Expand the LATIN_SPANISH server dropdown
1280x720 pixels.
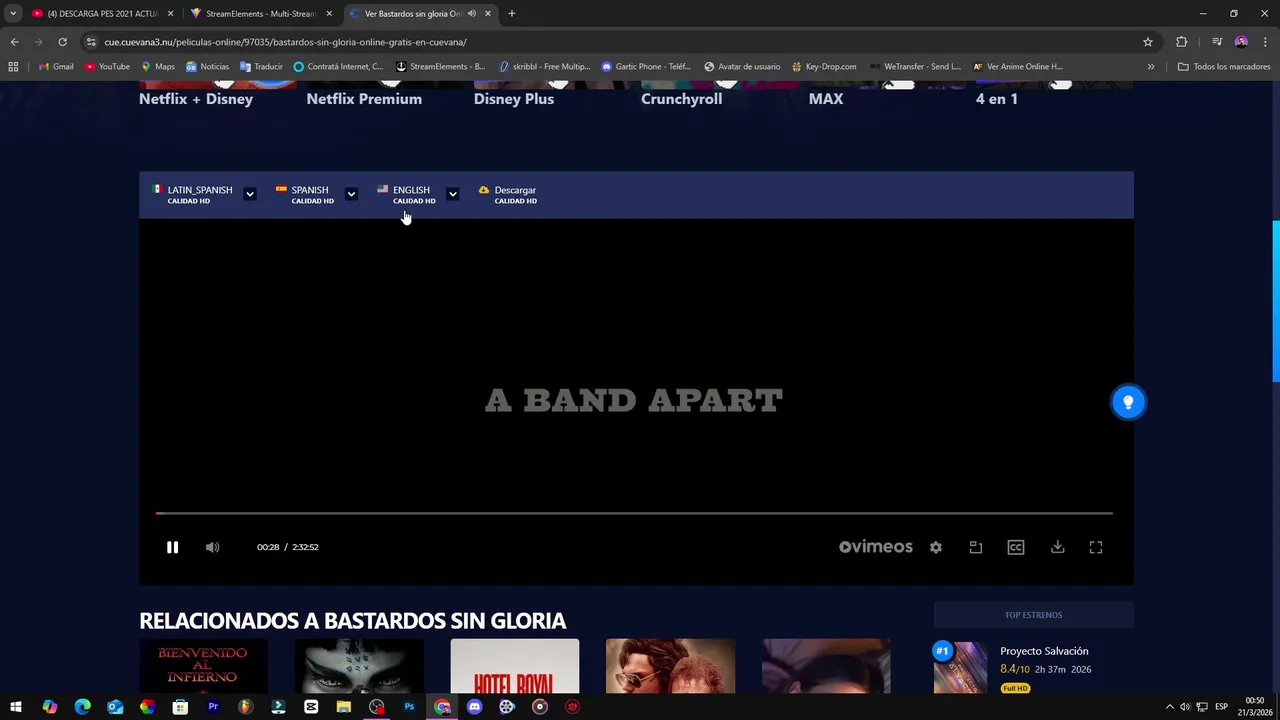(250, 194)
